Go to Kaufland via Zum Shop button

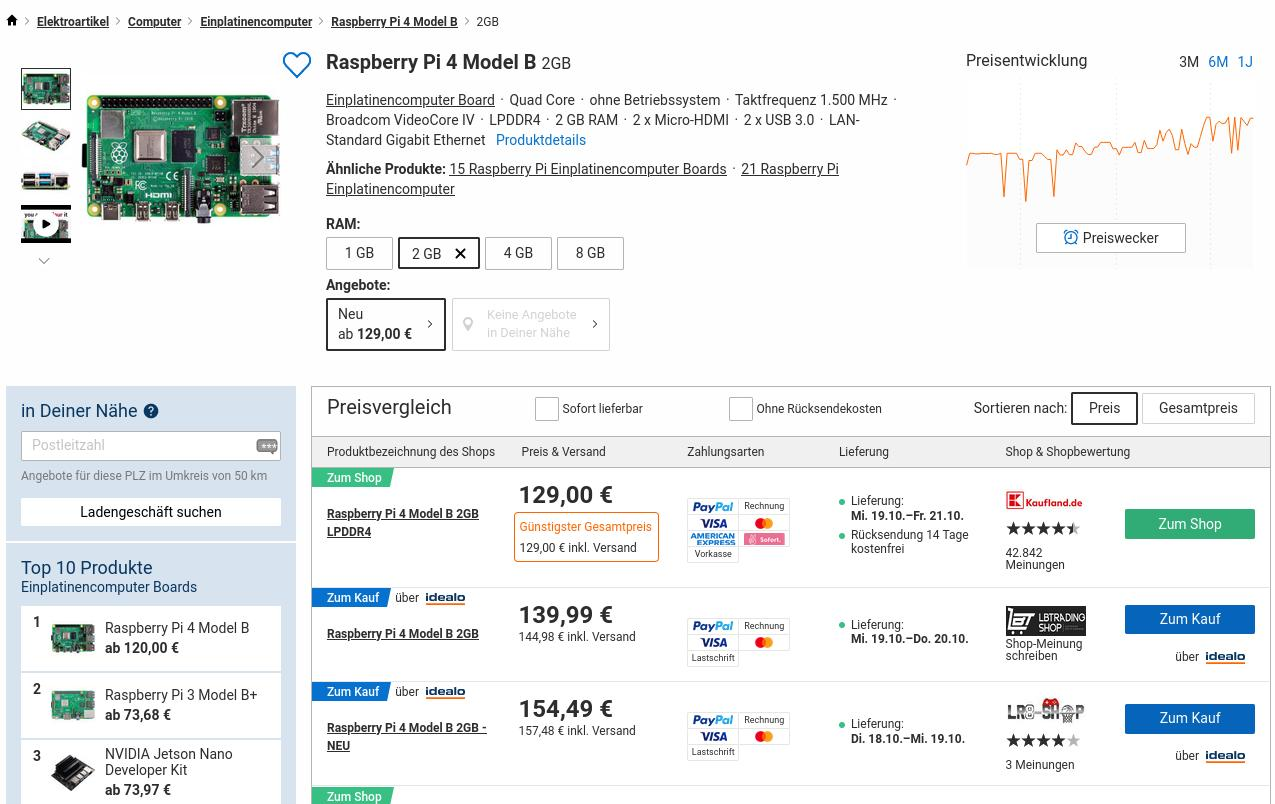click(x=1189, y=524)
